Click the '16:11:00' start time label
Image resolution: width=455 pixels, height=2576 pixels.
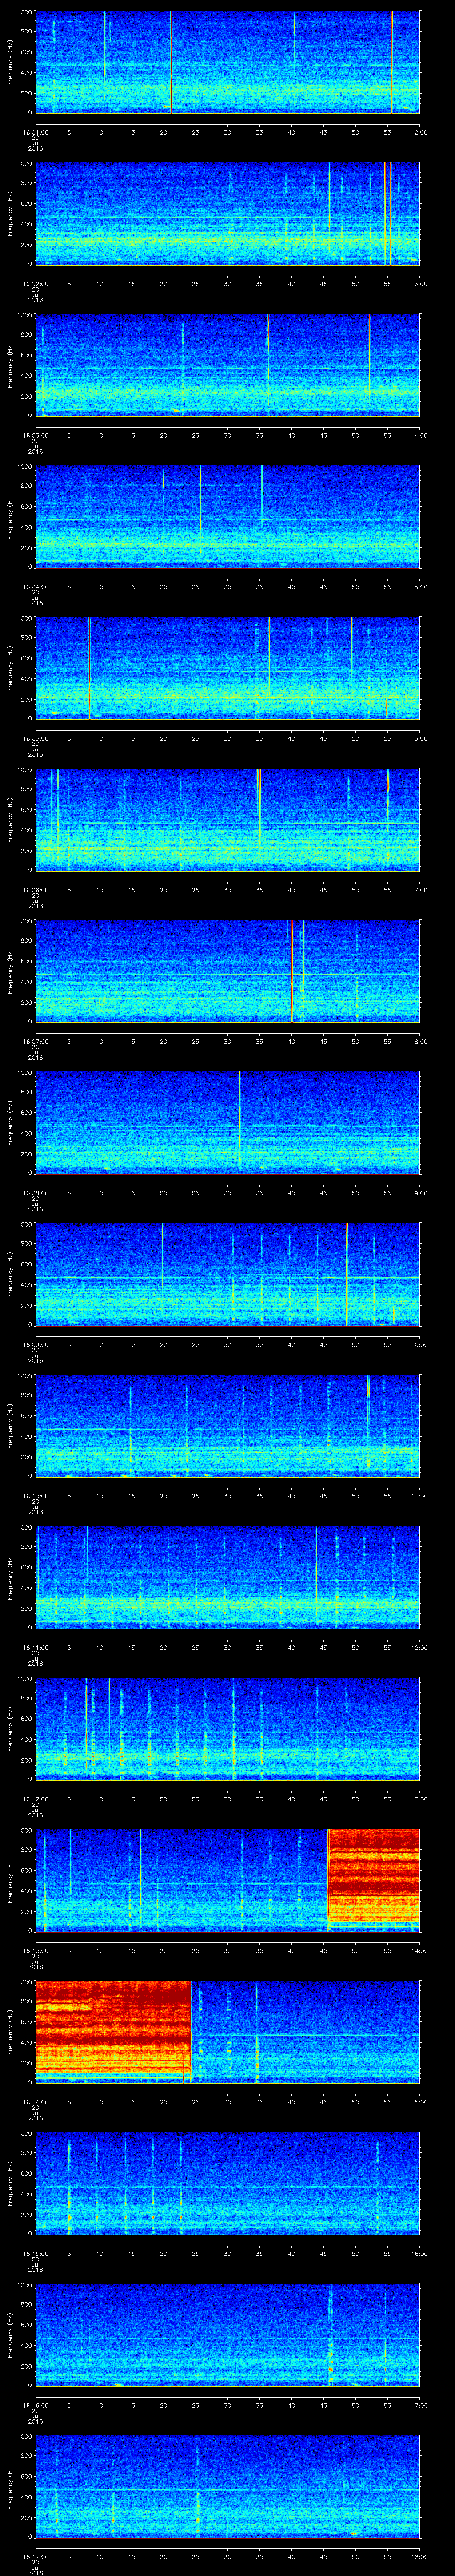(x=35, y=1648)
